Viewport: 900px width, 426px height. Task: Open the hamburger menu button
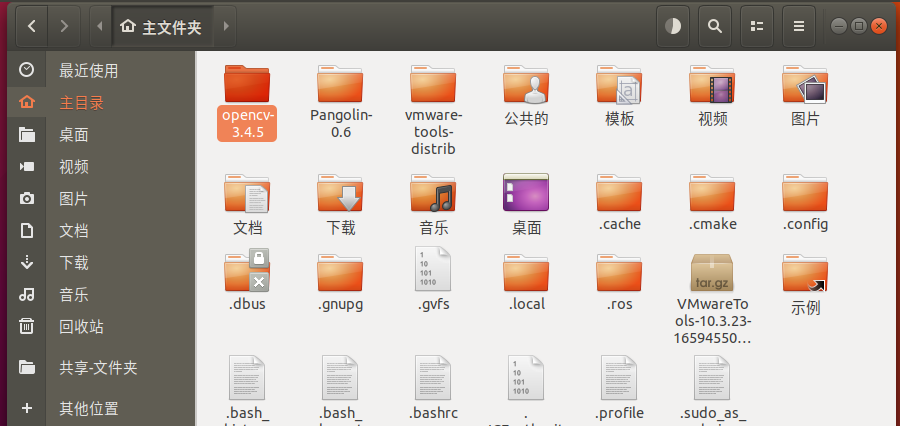(x=799, y=26)
